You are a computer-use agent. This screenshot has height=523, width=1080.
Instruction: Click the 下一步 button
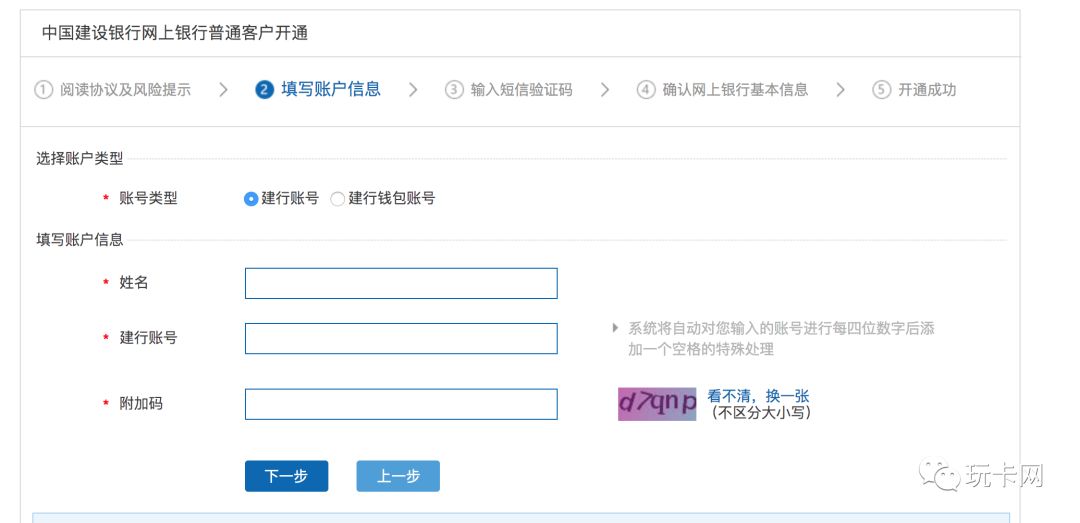(x=287, y=476)
